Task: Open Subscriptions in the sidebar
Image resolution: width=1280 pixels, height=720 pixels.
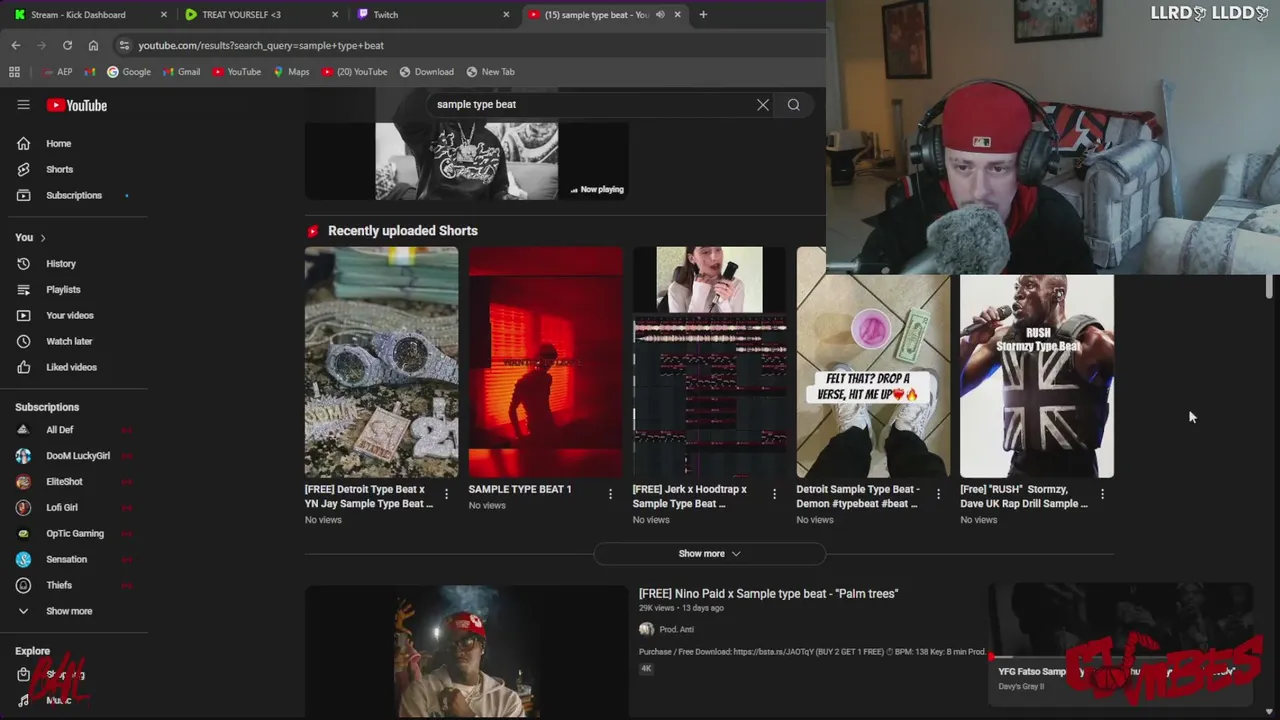Action: (x=74, y=195)
